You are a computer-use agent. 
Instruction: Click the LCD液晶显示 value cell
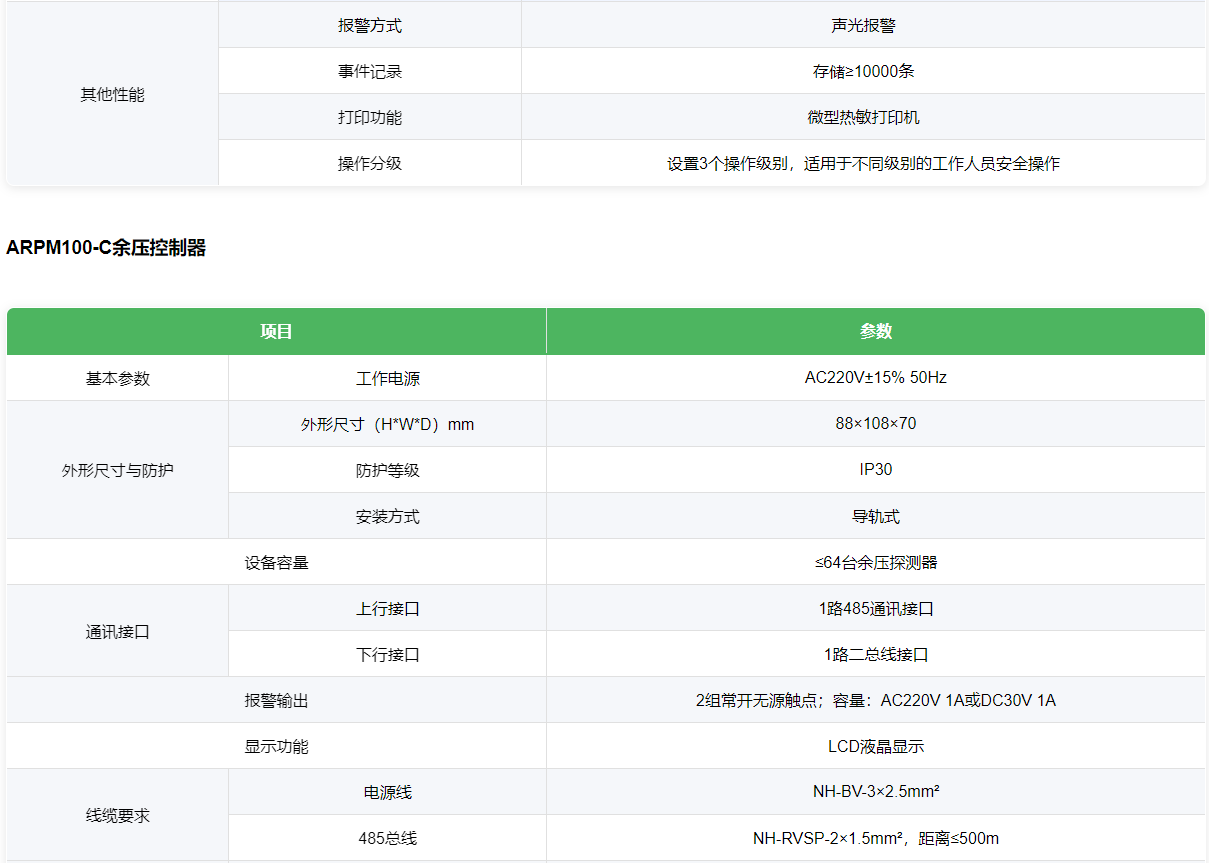pos(876,746)
